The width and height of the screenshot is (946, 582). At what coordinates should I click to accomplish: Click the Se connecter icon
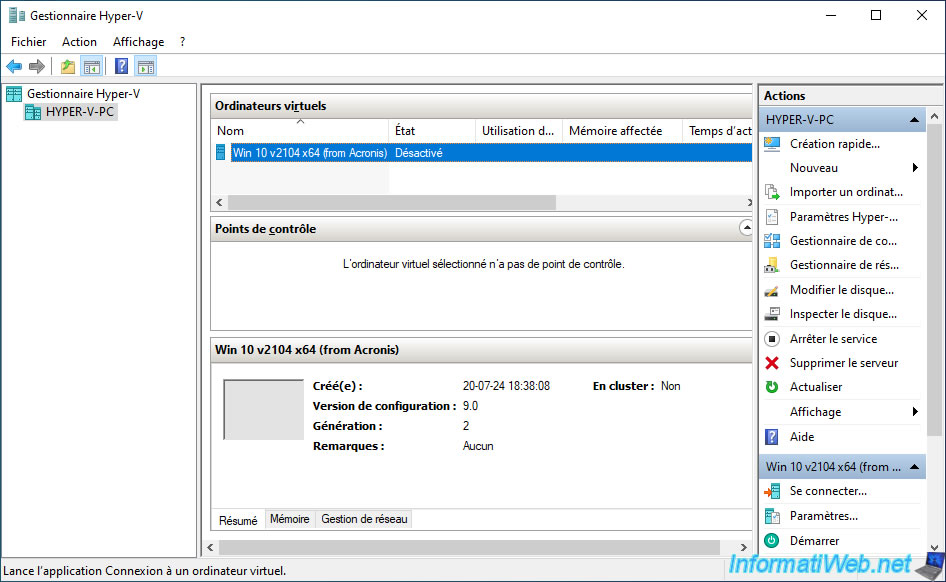pos(772,492)
